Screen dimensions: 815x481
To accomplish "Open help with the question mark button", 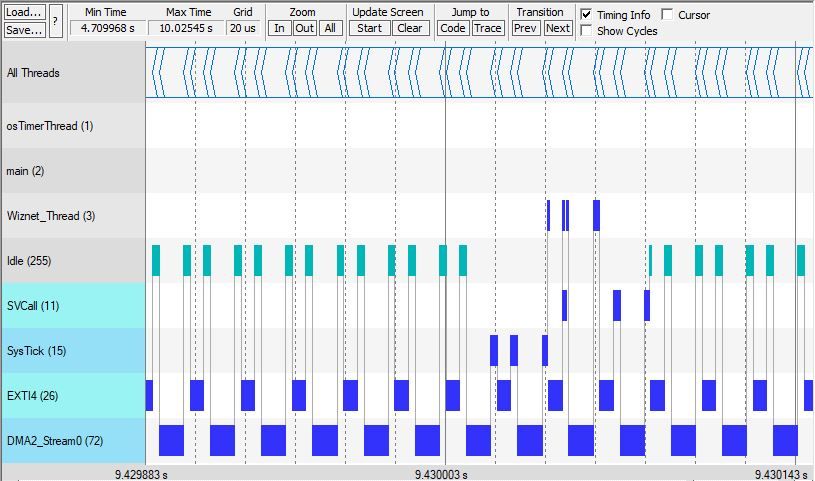I will click(x=56, y=21).
